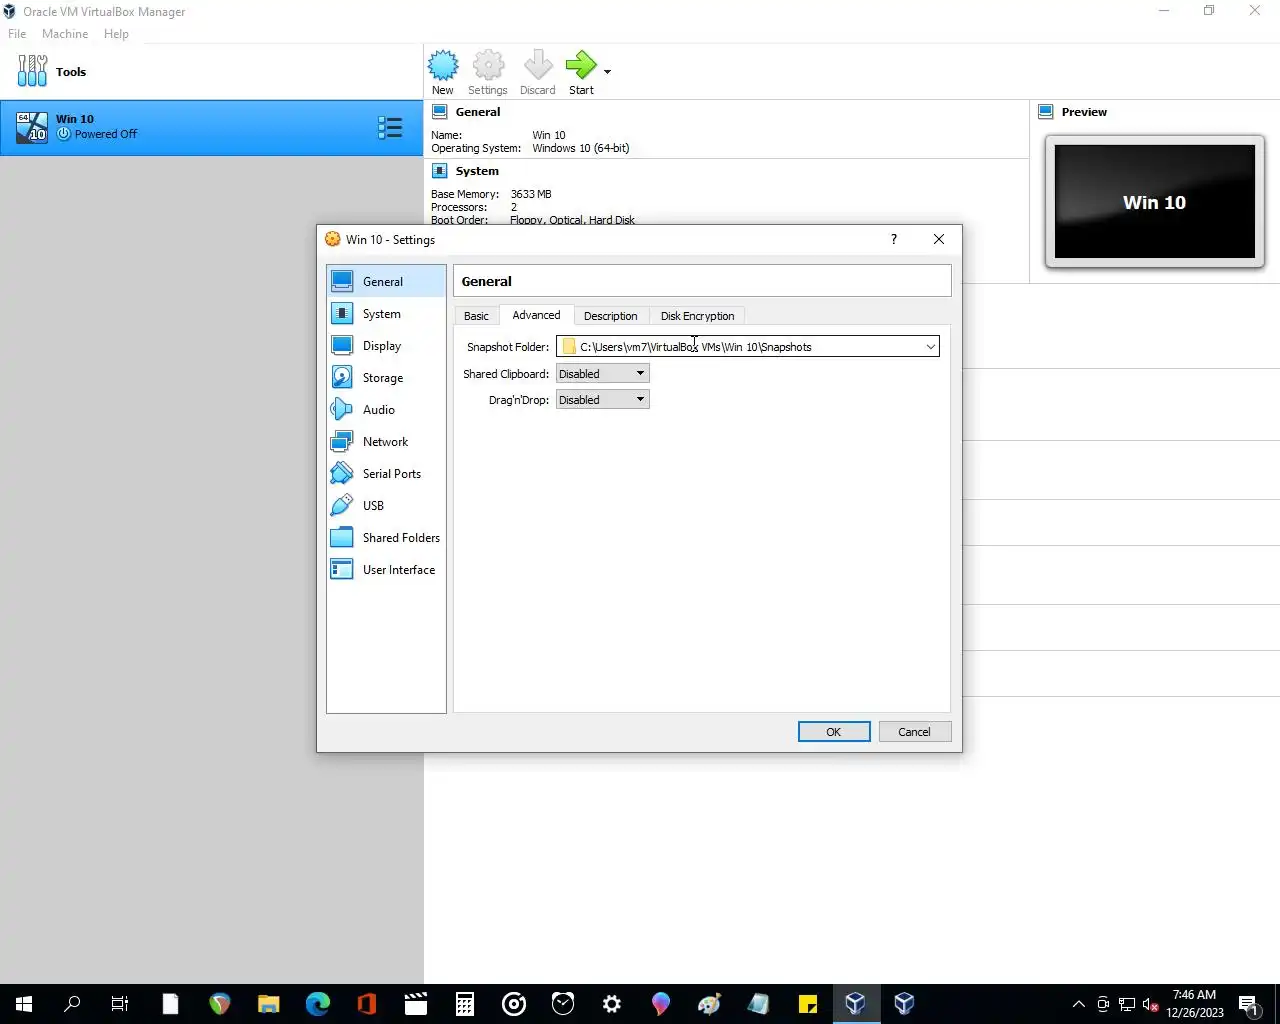Open taskbar Search magnifier
Viewport: 1280px width, 1024px height.
click(x=72, y=1003)
